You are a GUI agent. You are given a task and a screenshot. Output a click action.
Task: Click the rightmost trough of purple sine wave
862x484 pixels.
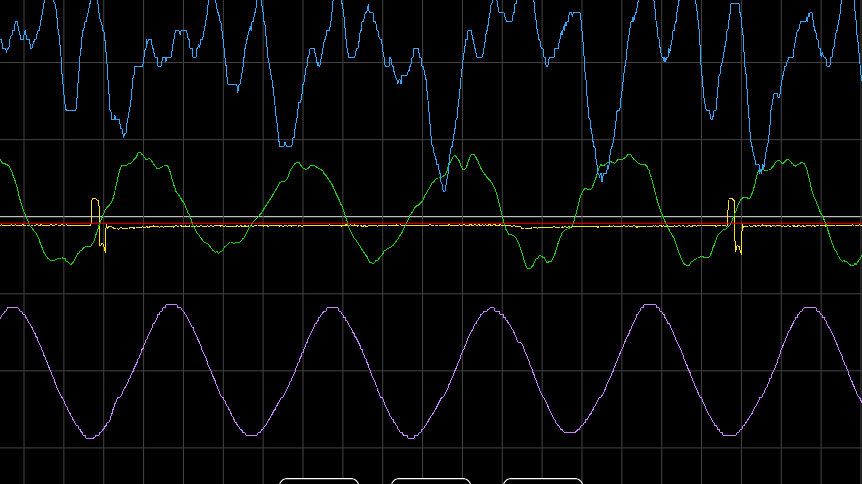[731, 434]
